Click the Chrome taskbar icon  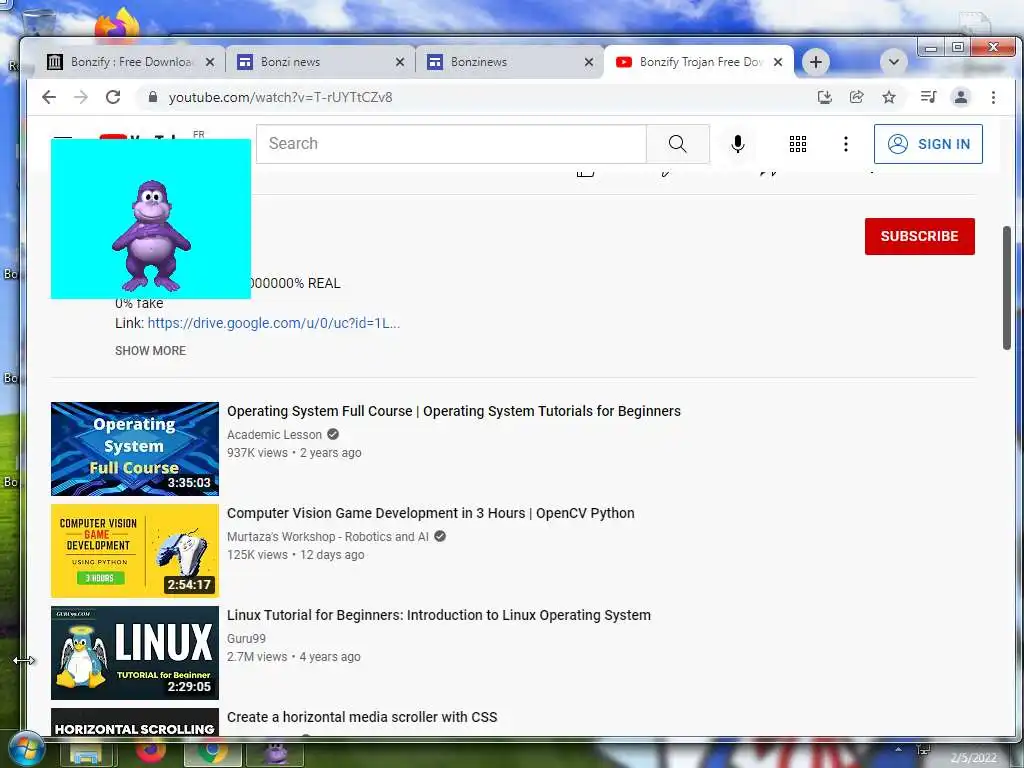pyautogui.click(x=212, y=752)
